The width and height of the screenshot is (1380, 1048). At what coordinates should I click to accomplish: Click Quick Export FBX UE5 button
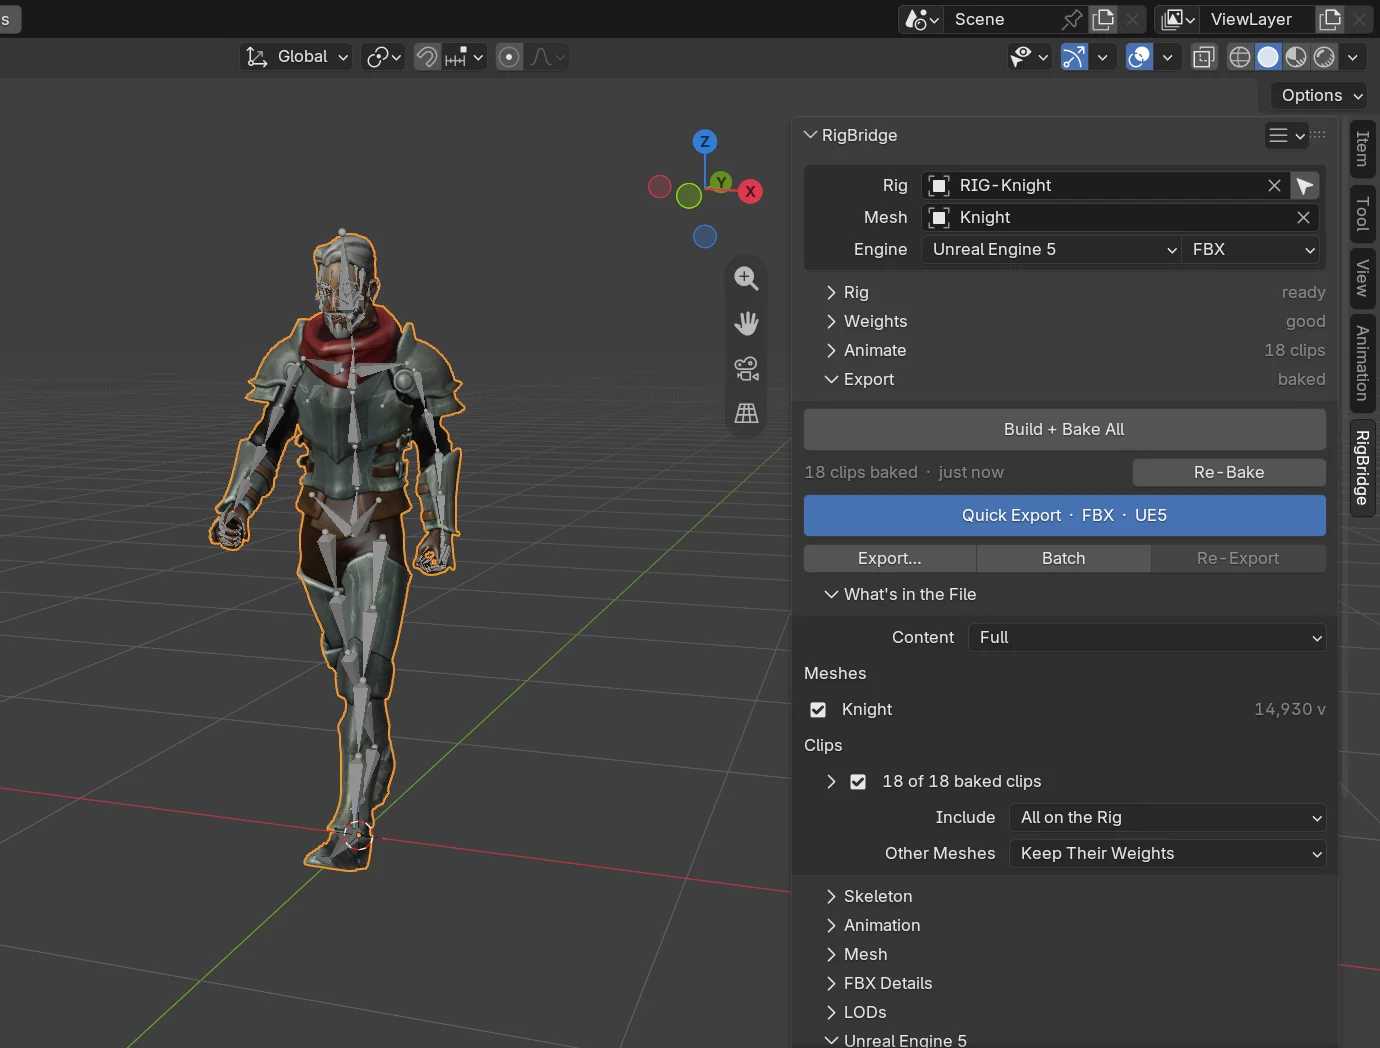[1065, 516]
